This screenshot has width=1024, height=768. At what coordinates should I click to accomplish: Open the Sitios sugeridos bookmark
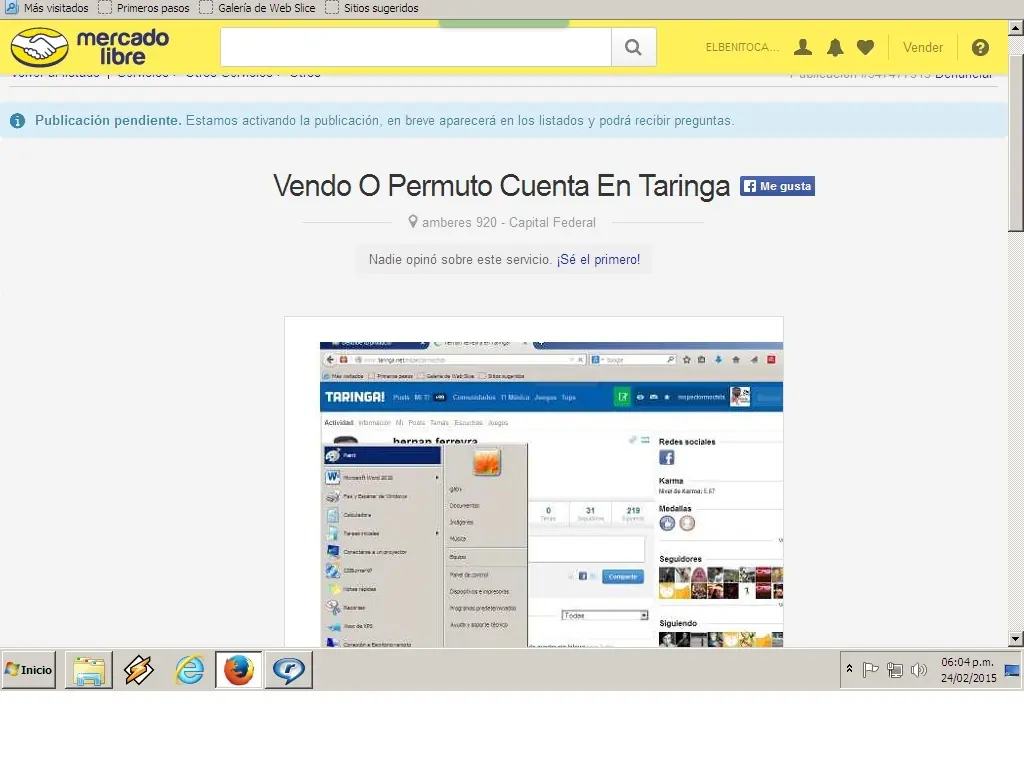click(x=372, y=8)
